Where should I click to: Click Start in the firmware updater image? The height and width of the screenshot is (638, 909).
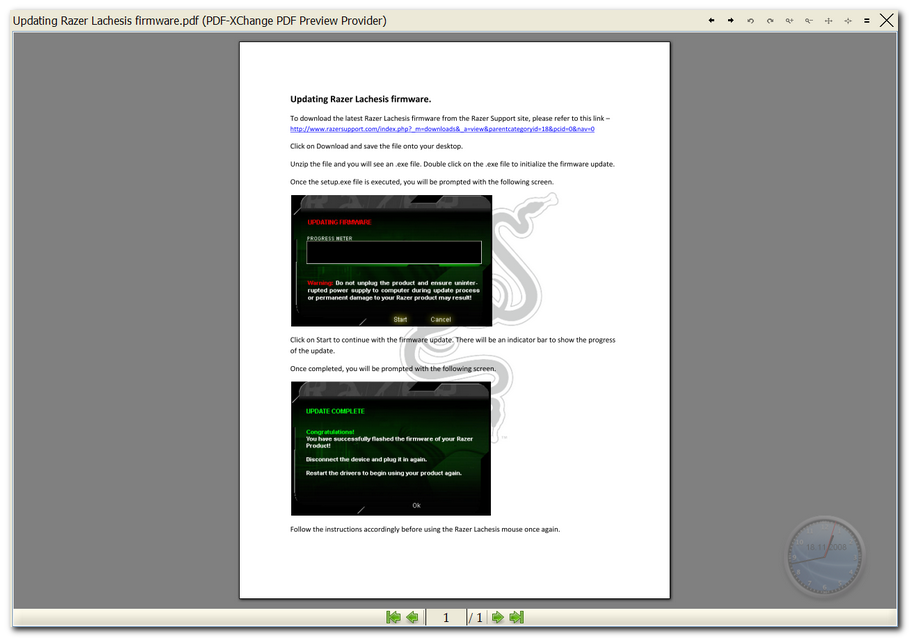point(400,319)
